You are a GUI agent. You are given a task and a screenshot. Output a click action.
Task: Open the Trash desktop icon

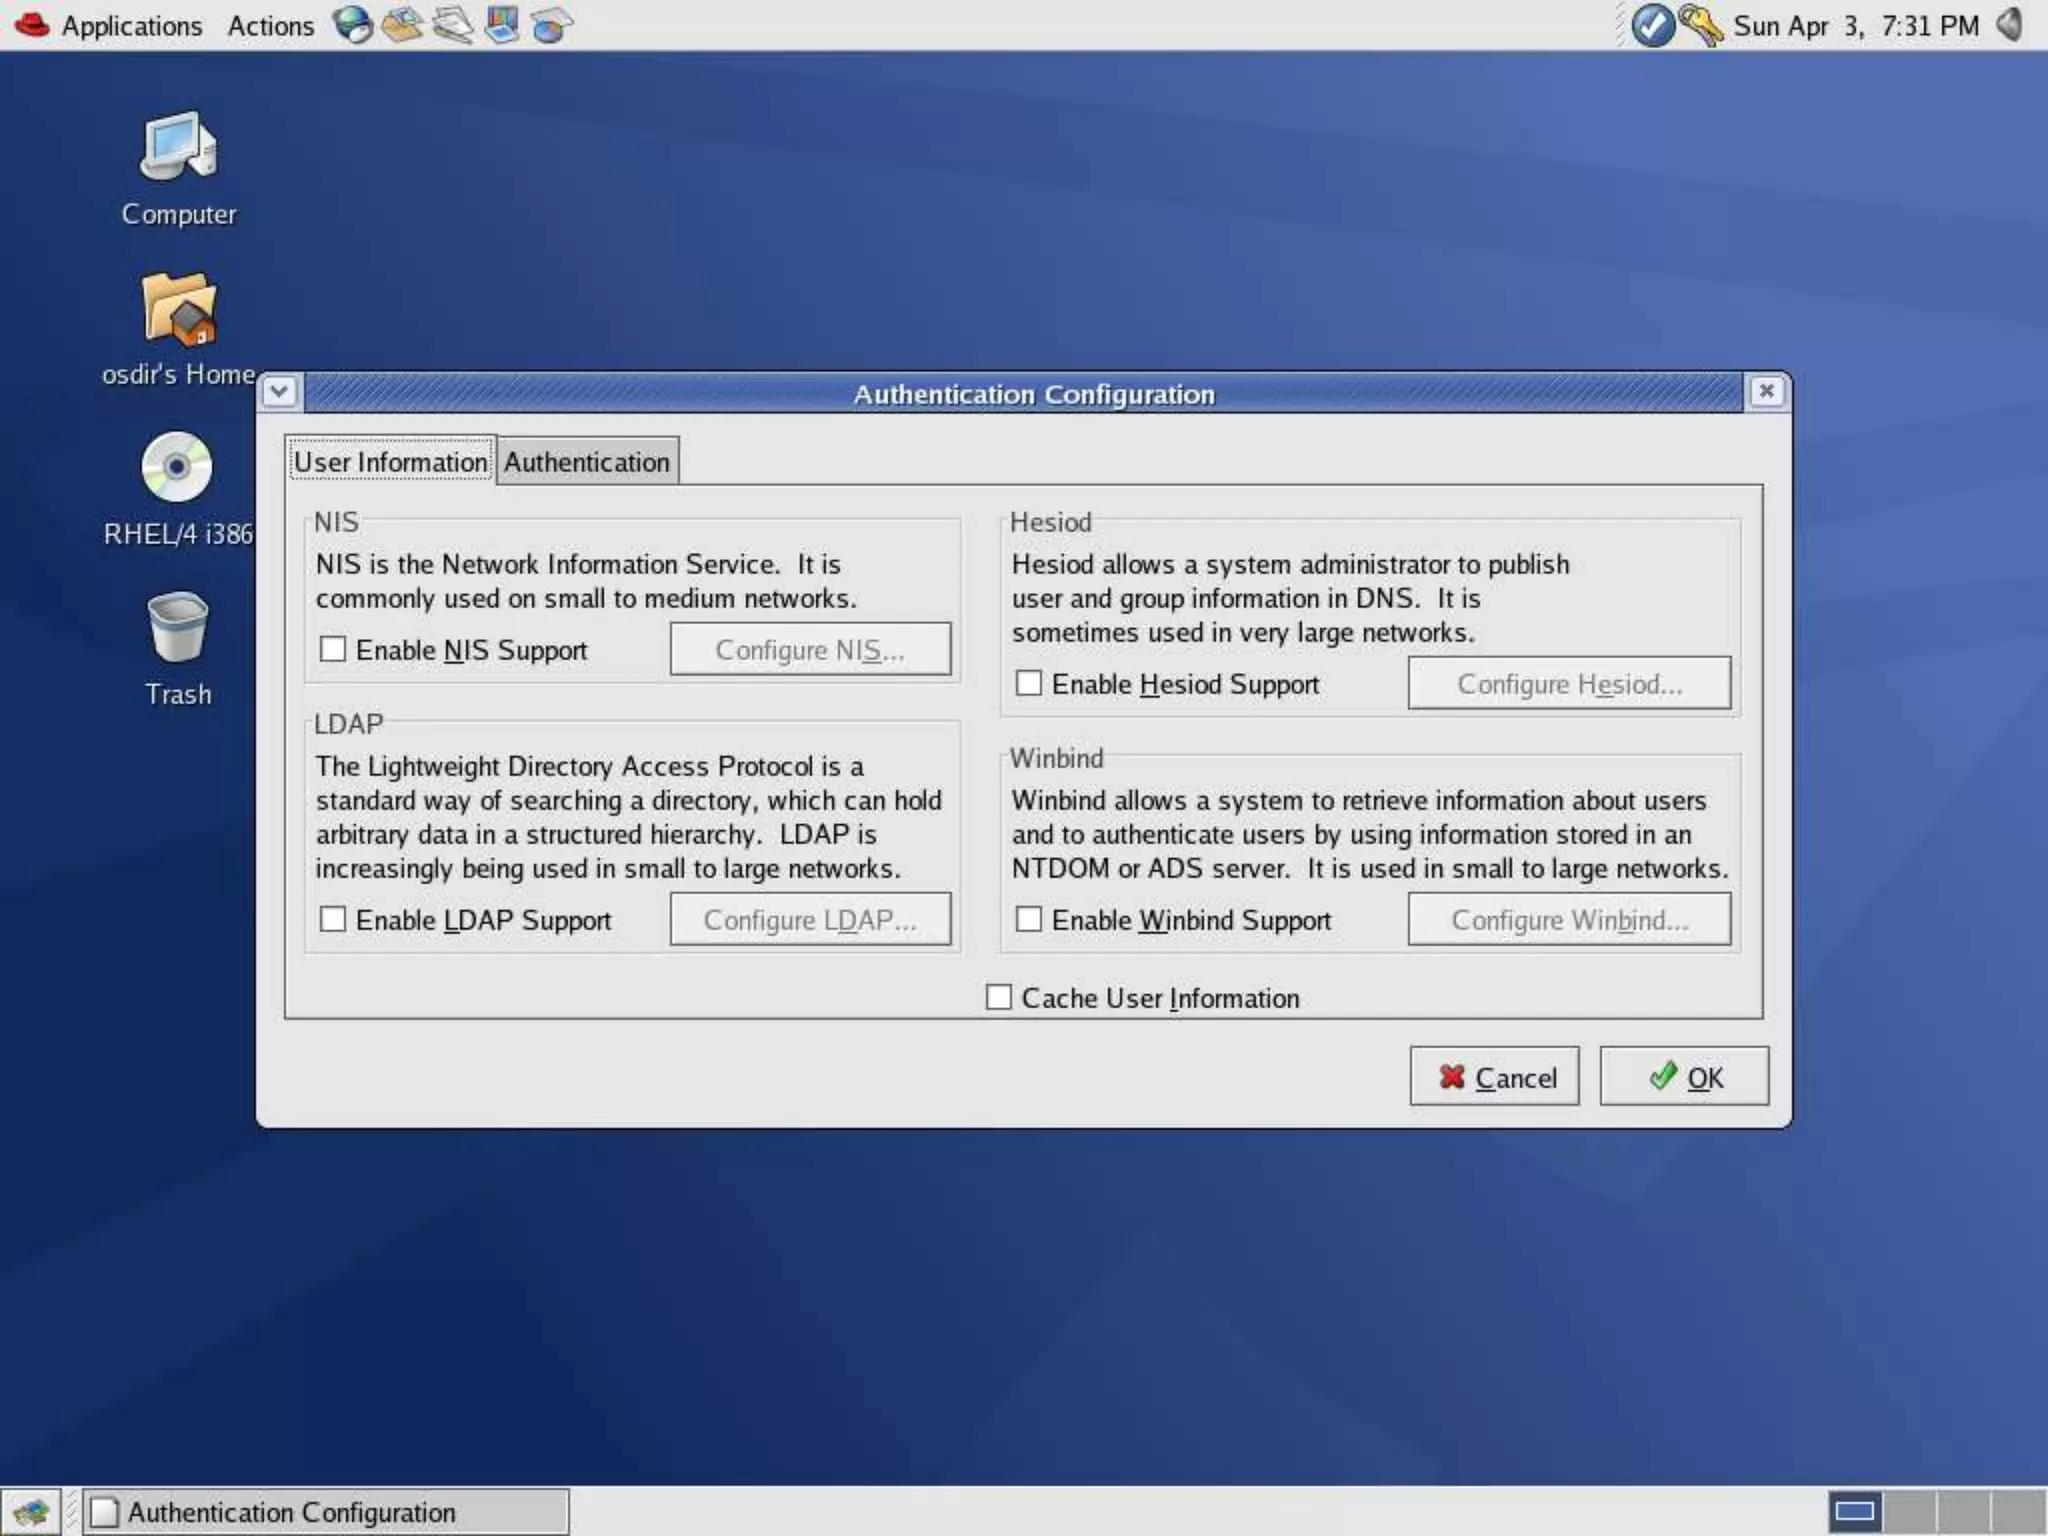click(x=178, y=630)
